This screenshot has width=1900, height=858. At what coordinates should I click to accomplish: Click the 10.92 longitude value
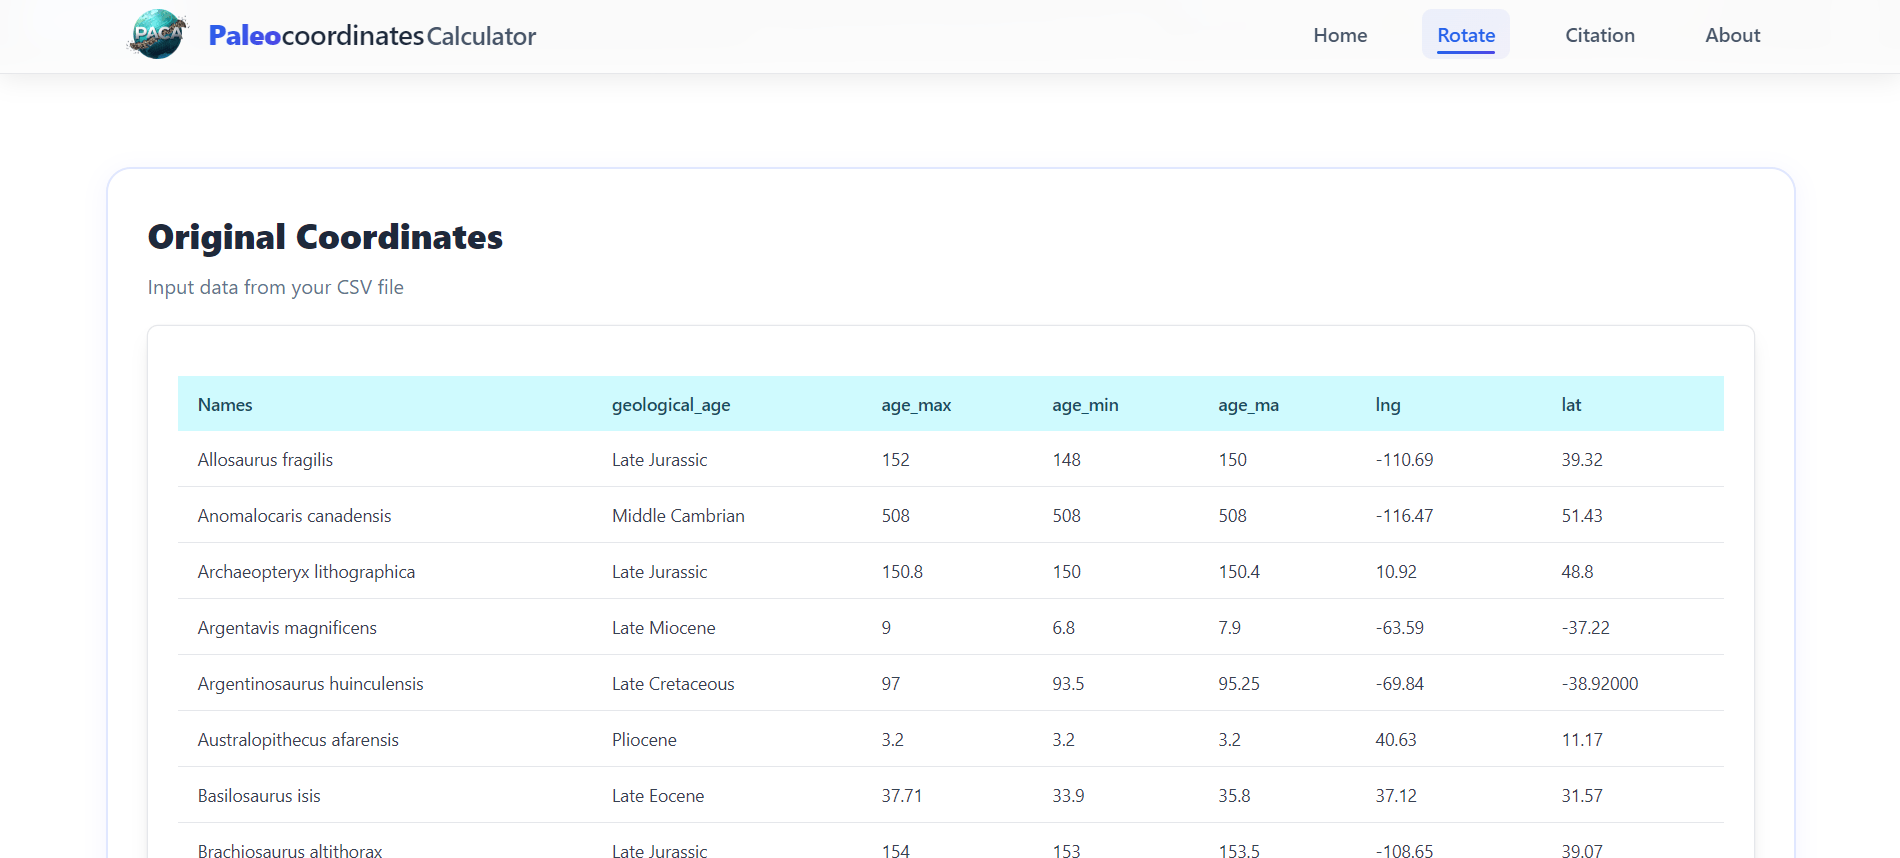click(x=1396, y=572)
